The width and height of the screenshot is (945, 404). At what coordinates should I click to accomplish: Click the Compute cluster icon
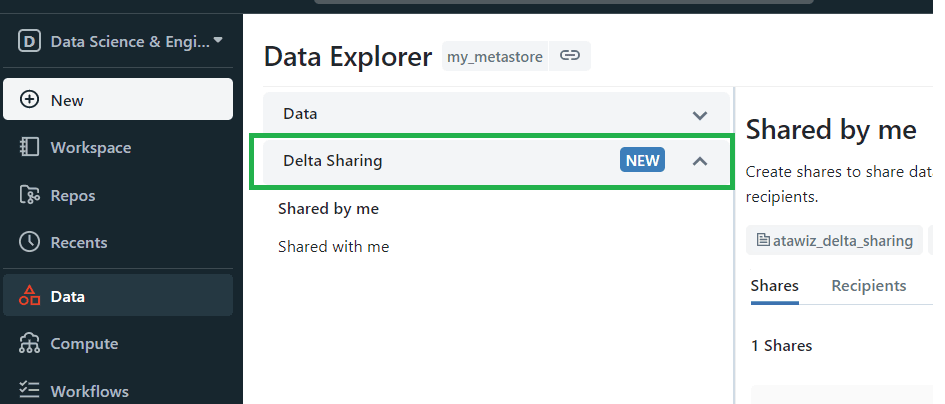point(29,343)
